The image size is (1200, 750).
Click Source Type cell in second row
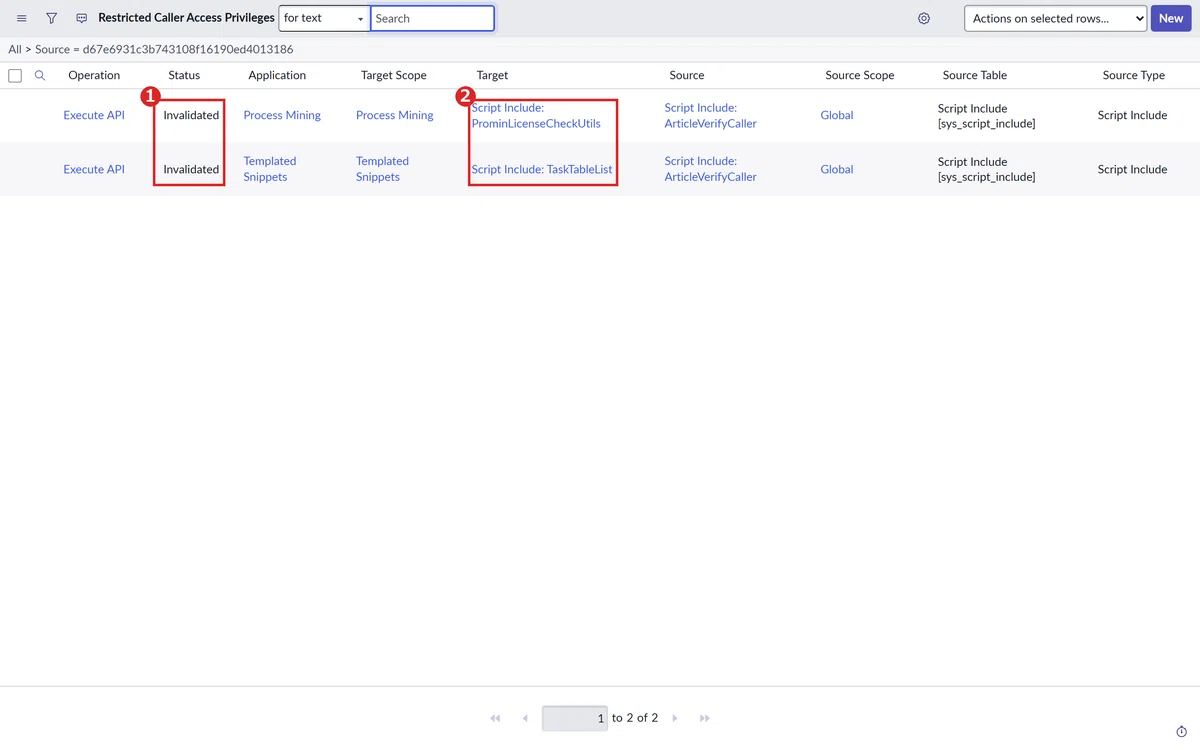point(1133,169)
